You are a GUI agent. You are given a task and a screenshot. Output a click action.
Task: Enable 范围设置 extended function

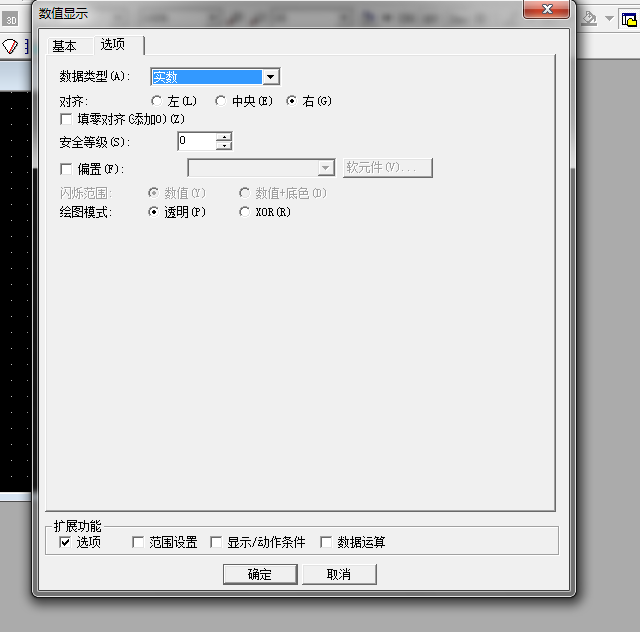[139, 543]
